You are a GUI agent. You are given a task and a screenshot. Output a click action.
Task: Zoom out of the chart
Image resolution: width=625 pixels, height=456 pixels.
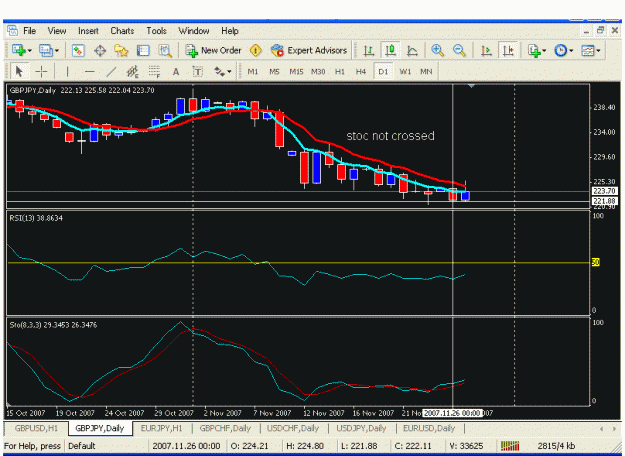[x=459, y=51]
